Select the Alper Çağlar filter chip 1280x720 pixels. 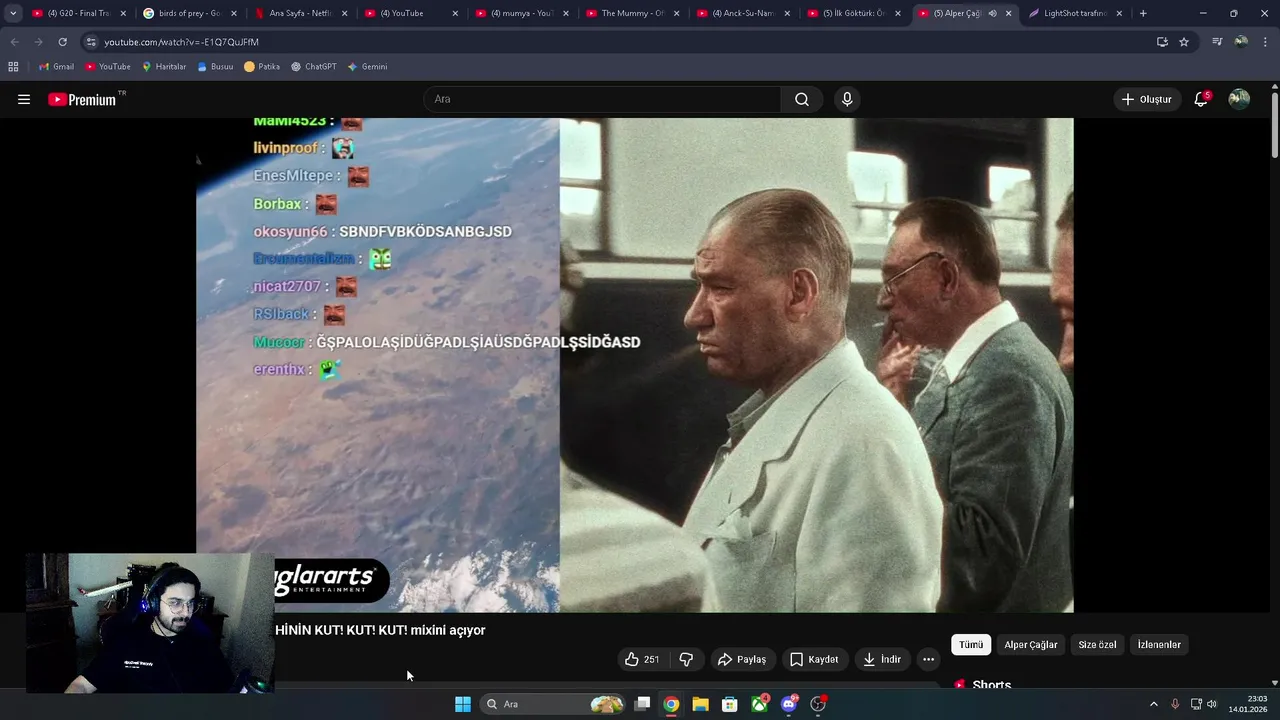1031,645
